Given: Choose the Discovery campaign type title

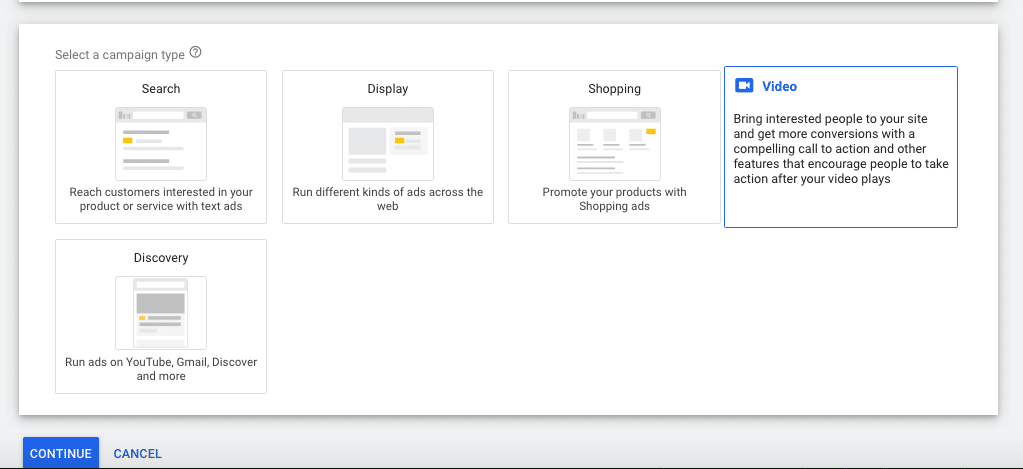Looking at the screenshot, I should 161,258.
